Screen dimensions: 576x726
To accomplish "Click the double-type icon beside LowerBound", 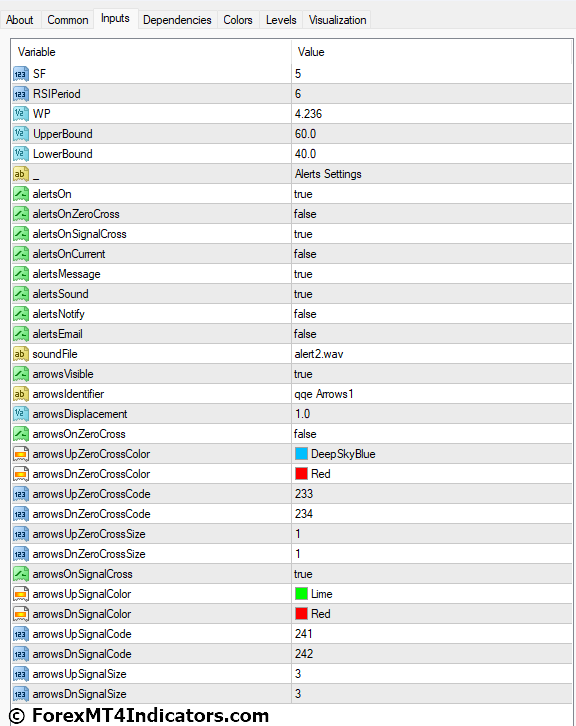I will [x=21, y=154].
